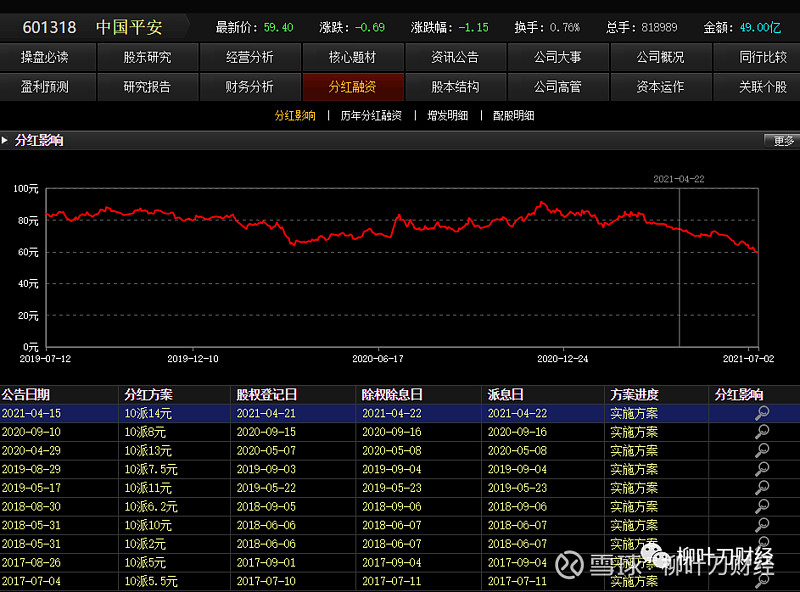
Task: Select the 分红影响 sub-link
Action: coord(295,116)
